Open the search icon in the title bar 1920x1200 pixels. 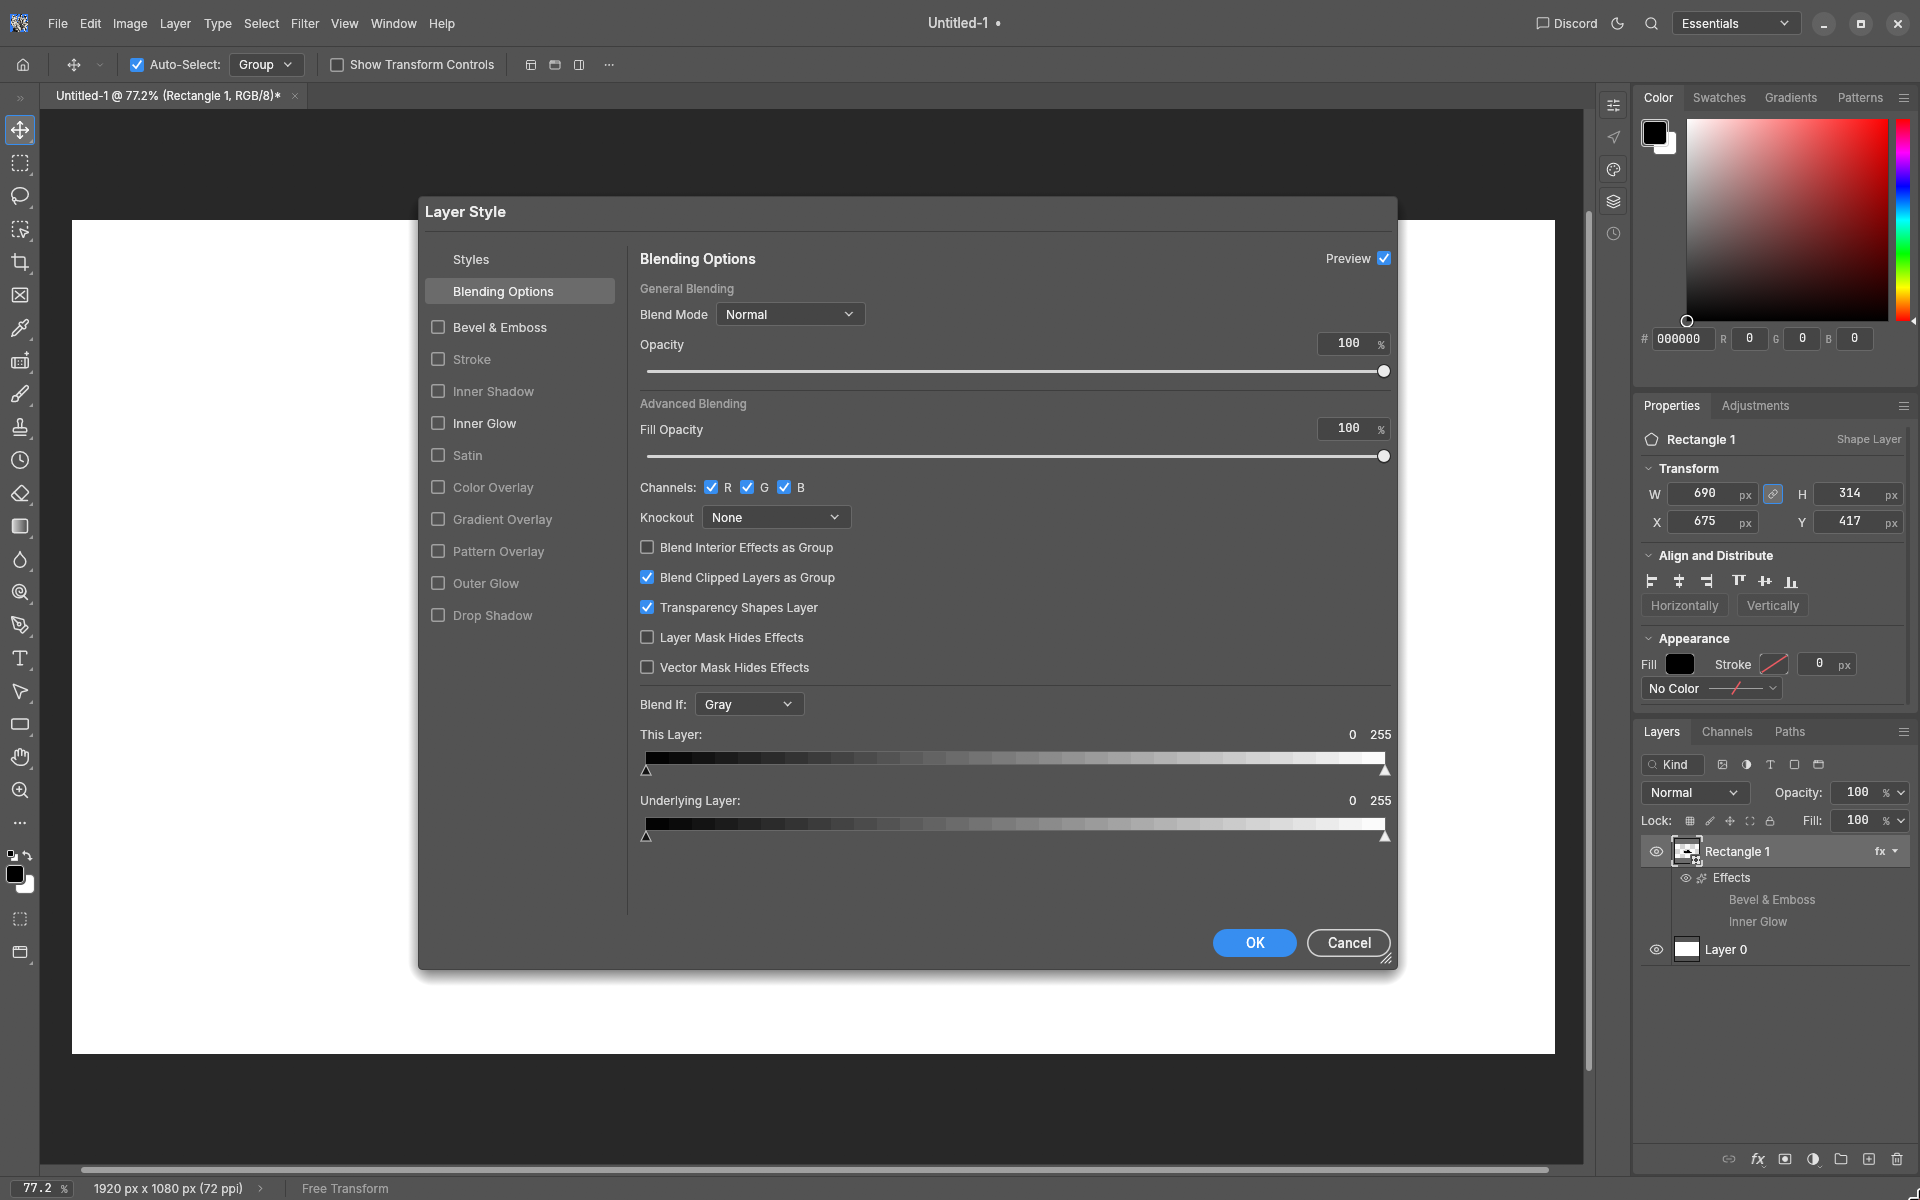1651,24
